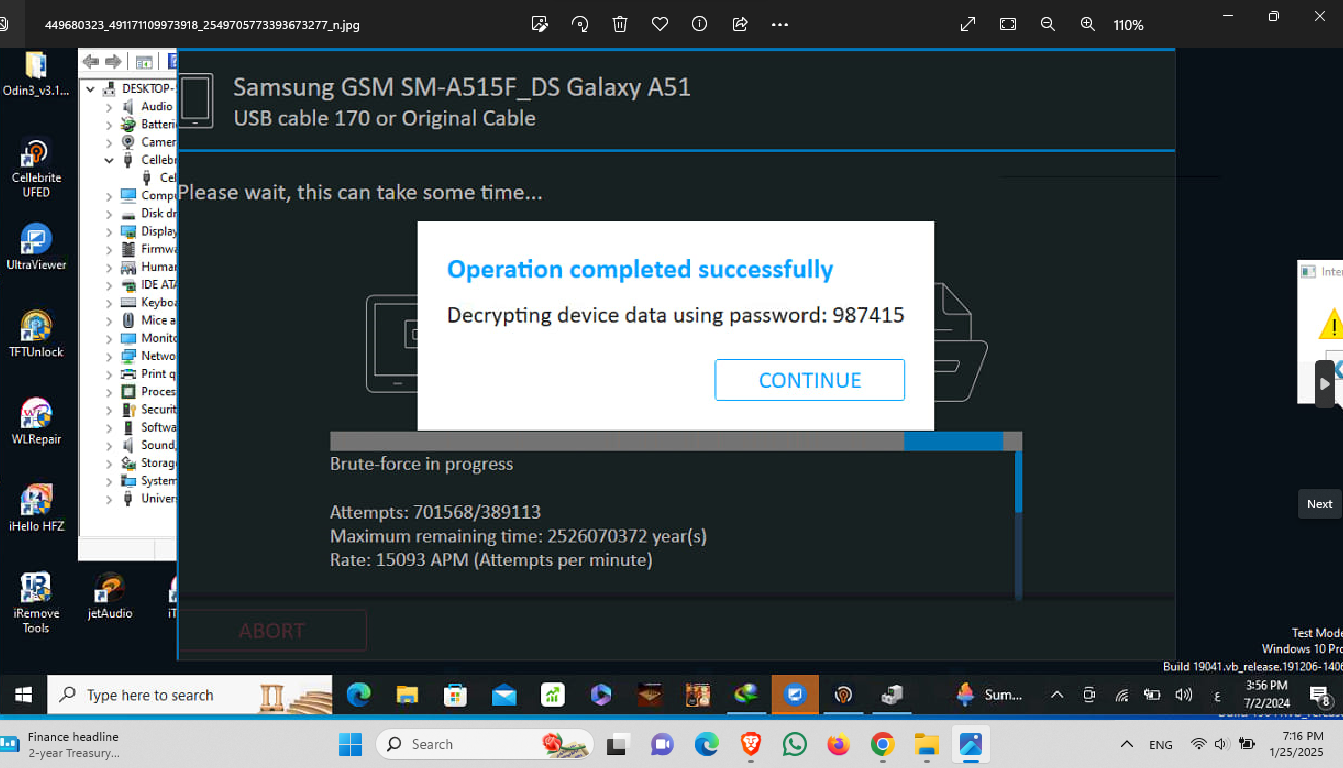
Task: Open Mail on the Windows 10 taskbar
Action: pyautogui.click(x=504, y=694)
